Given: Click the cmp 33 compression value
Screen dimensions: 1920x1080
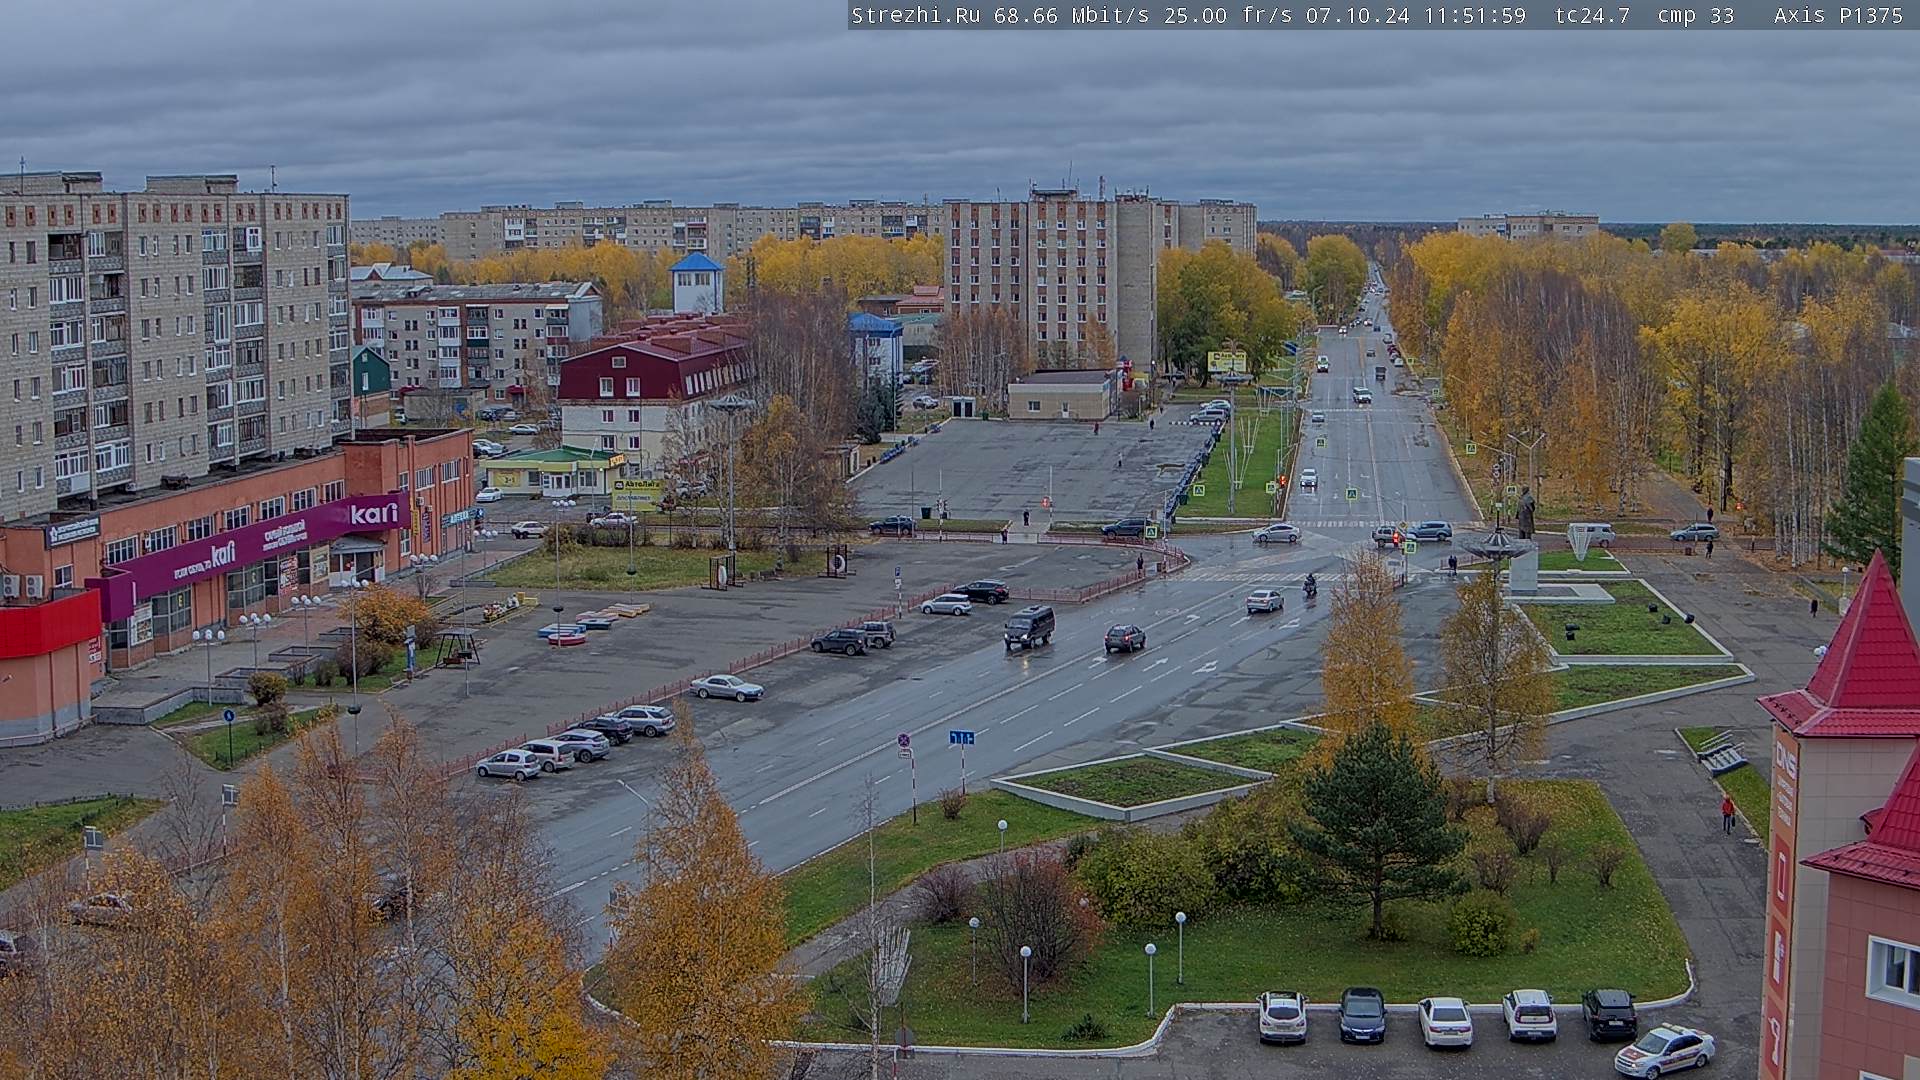Looking at the screenshot, I should click(x=1696, y=15).
